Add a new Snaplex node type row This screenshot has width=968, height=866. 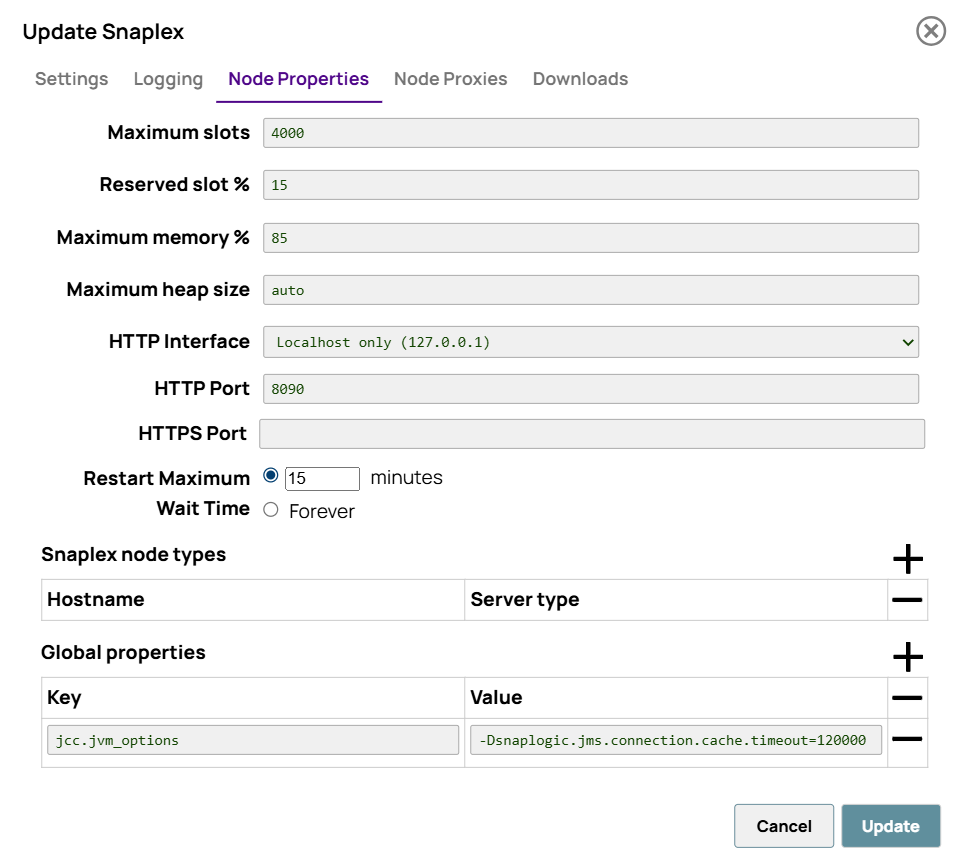pyautogui.click(x=907, y=559)
